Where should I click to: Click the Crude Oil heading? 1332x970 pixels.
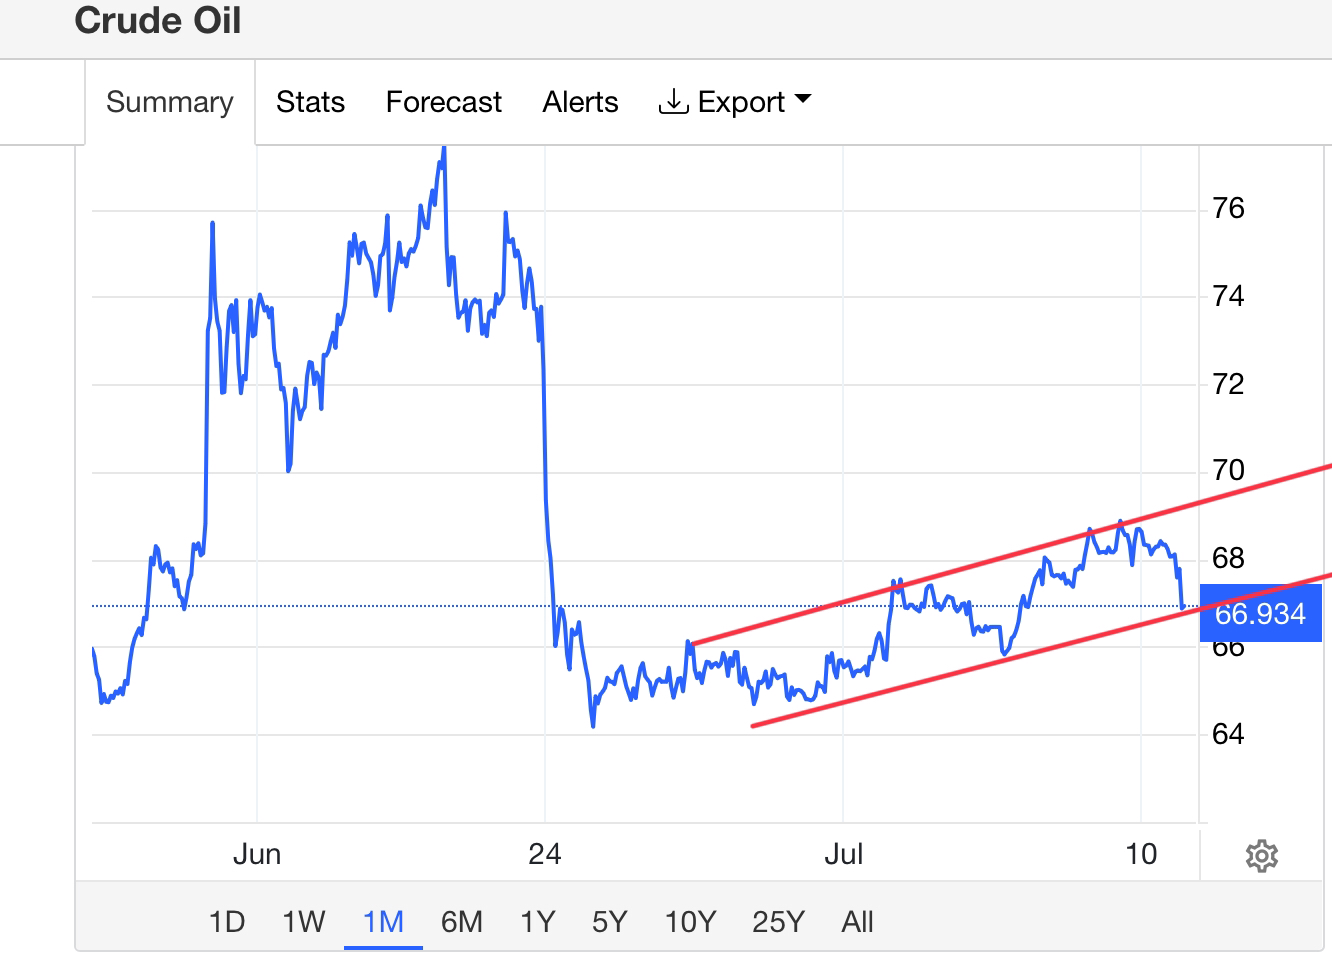(x=158, y=20)
